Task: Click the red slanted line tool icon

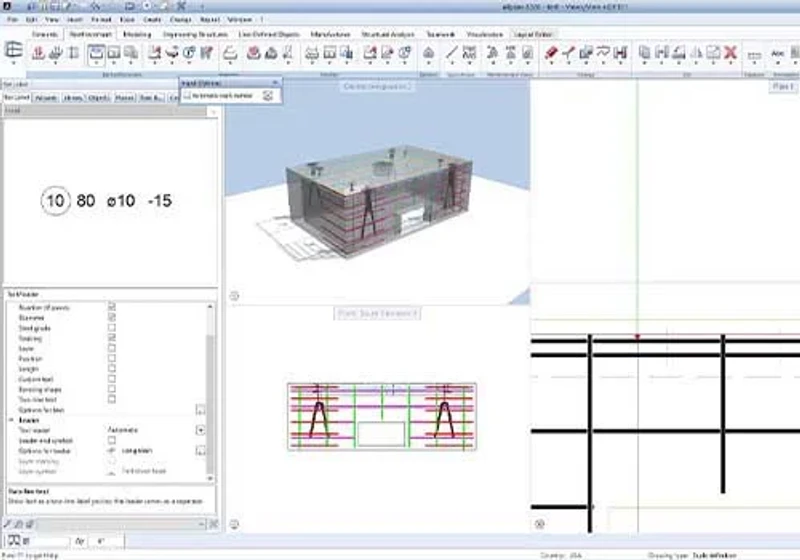Action: (568, 52)
